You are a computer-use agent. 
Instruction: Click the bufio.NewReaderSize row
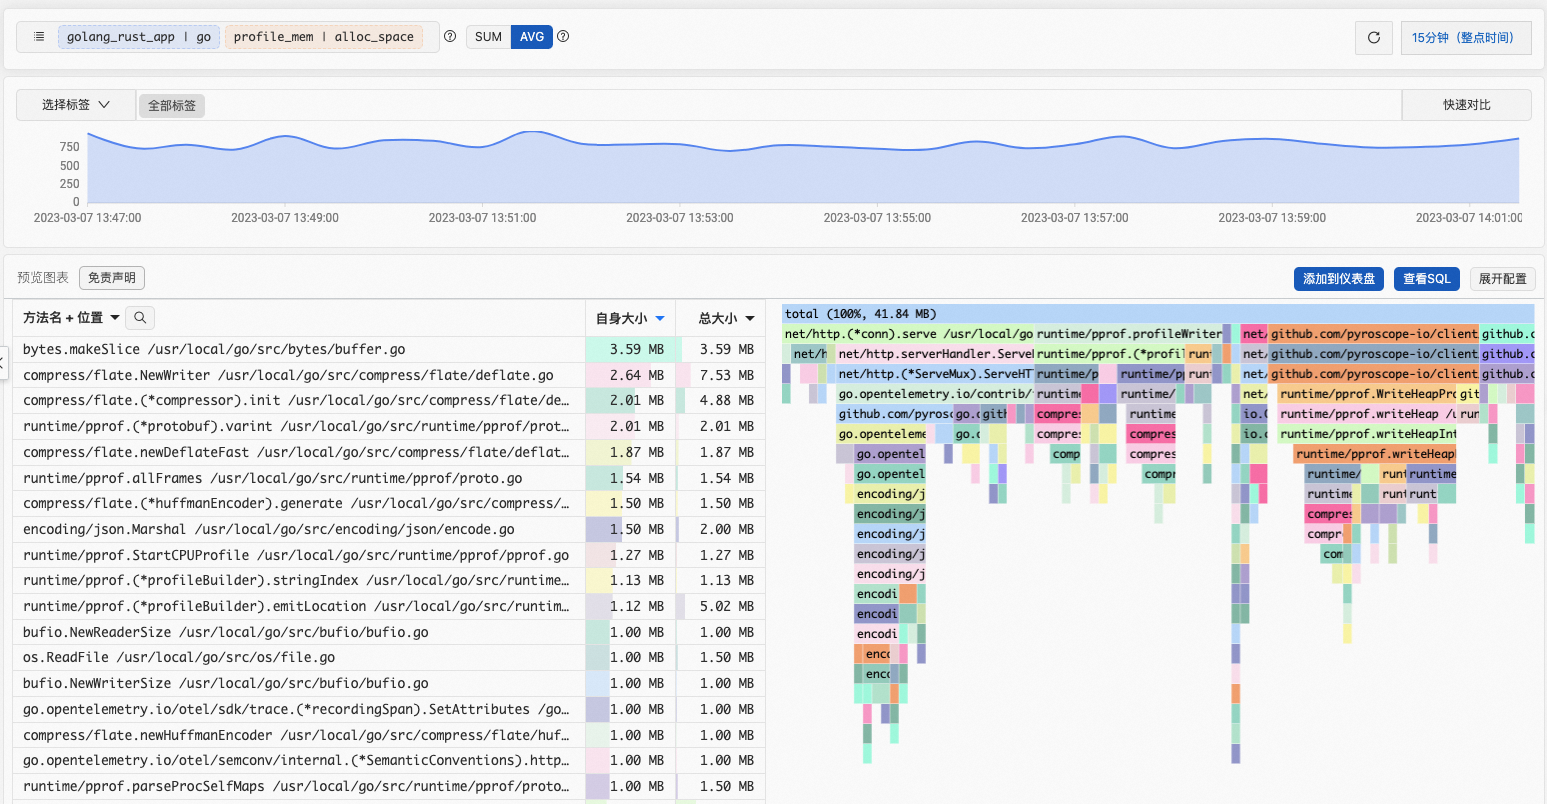click(389, 632)
